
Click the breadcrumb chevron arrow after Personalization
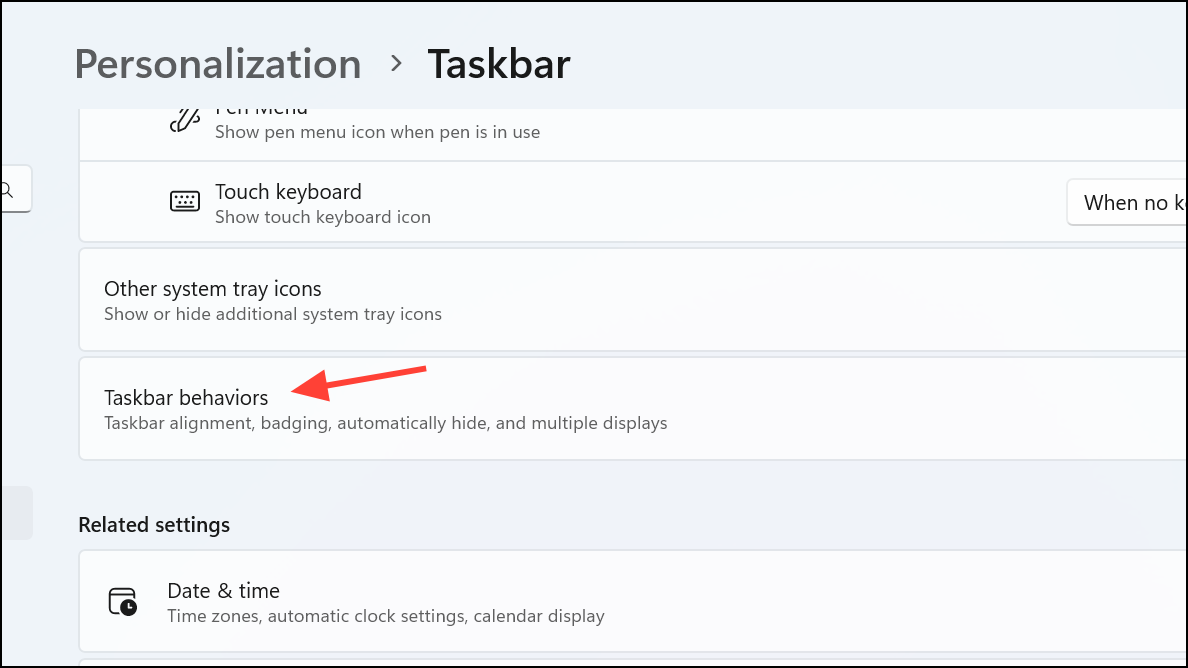pos(395,64)
